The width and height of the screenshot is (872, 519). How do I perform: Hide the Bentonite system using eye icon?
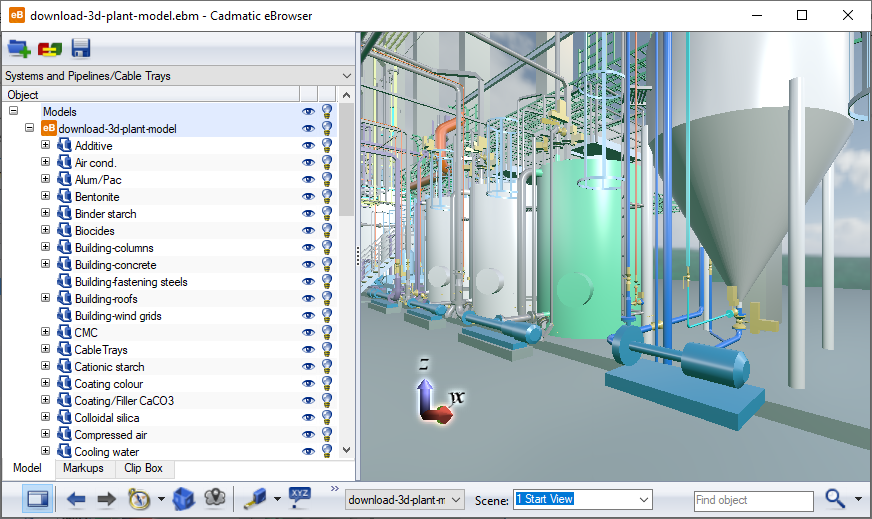pos(308,197)
